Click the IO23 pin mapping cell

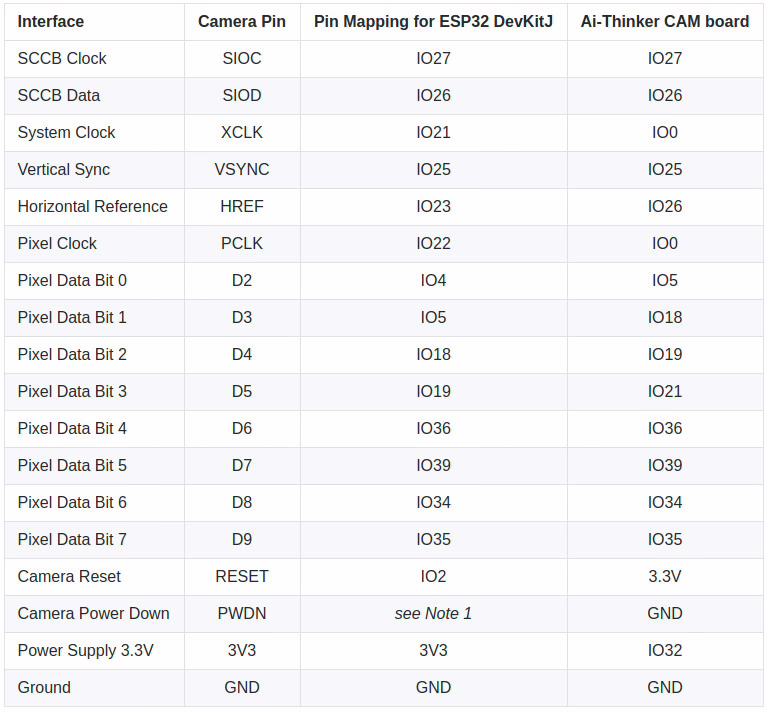(433, 206)
